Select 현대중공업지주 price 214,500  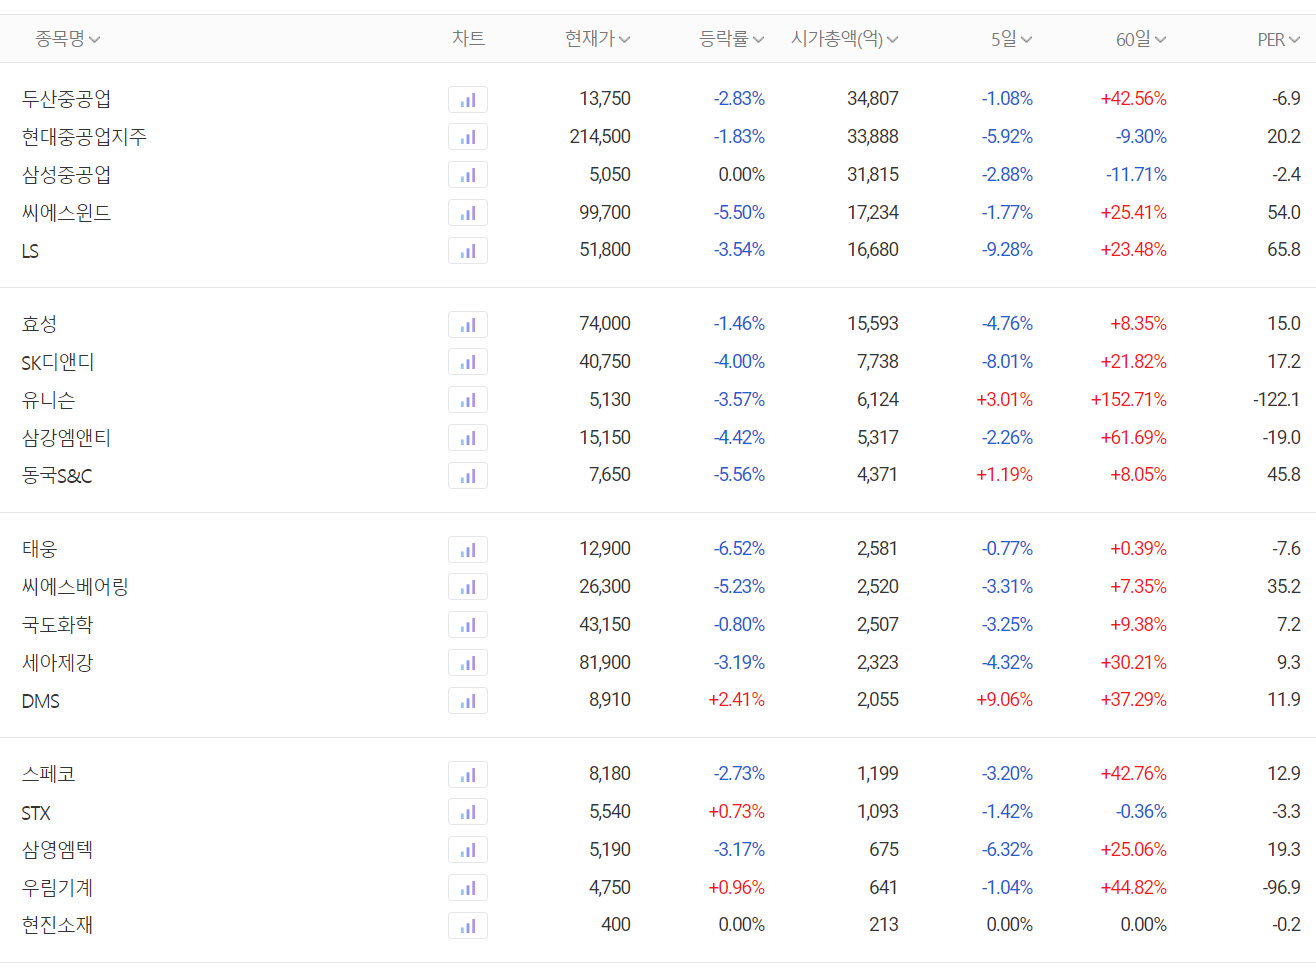click(x=600, y=137)
